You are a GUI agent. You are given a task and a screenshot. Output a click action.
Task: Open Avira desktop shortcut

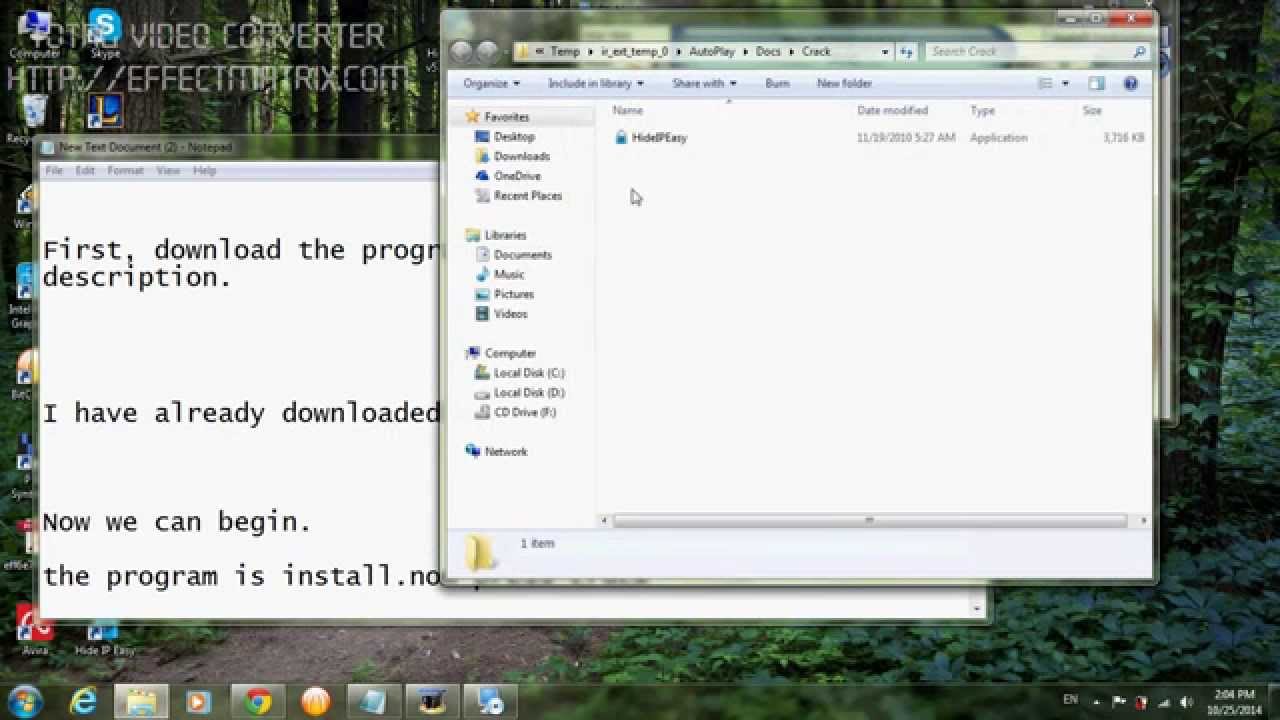coord(35,628)
